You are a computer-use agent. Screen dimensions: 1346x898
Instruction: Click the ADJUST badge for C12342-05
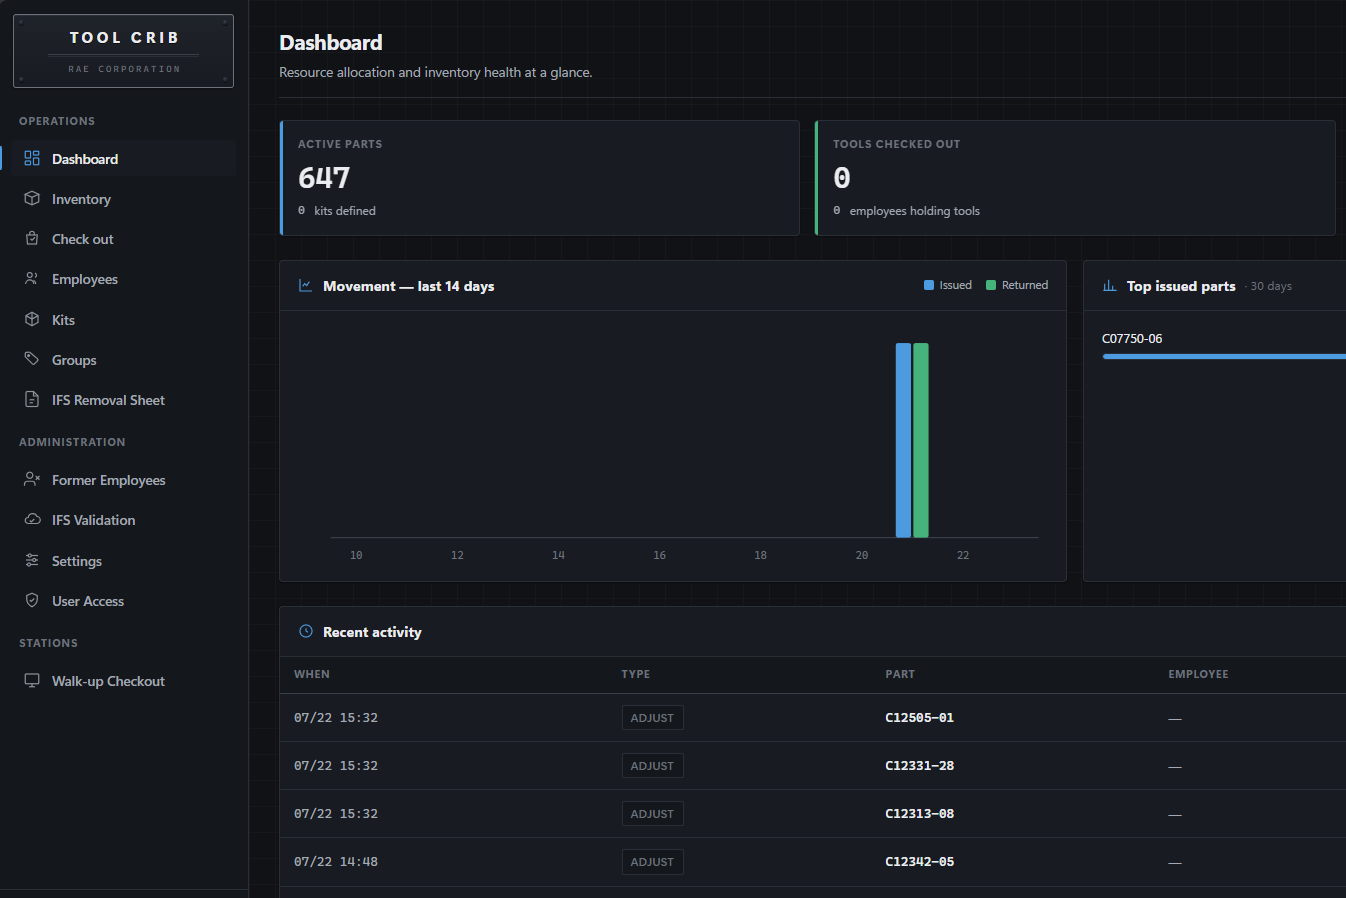click(x=652, y=862)
